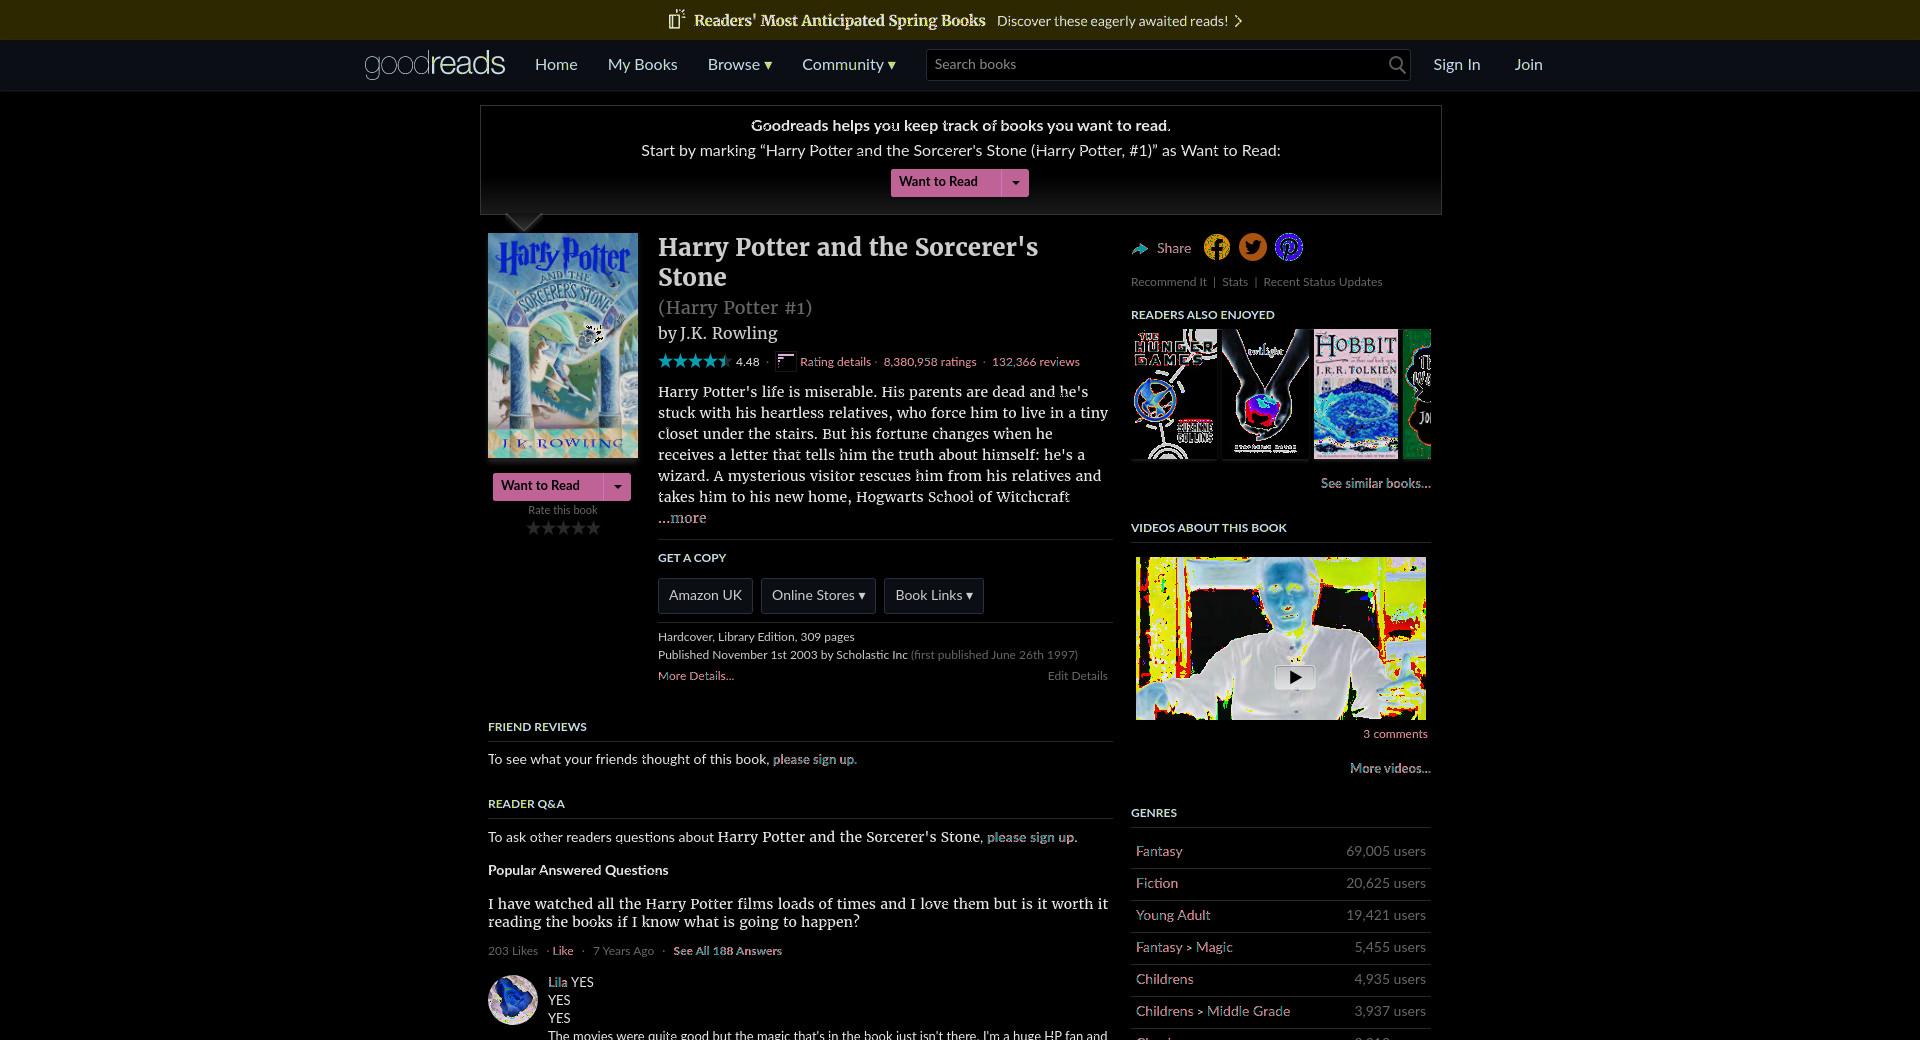This screenshot has width=1920, height=1040.
Task: Open The Hobbit cover thumbnail
Action: point(1356,394)
